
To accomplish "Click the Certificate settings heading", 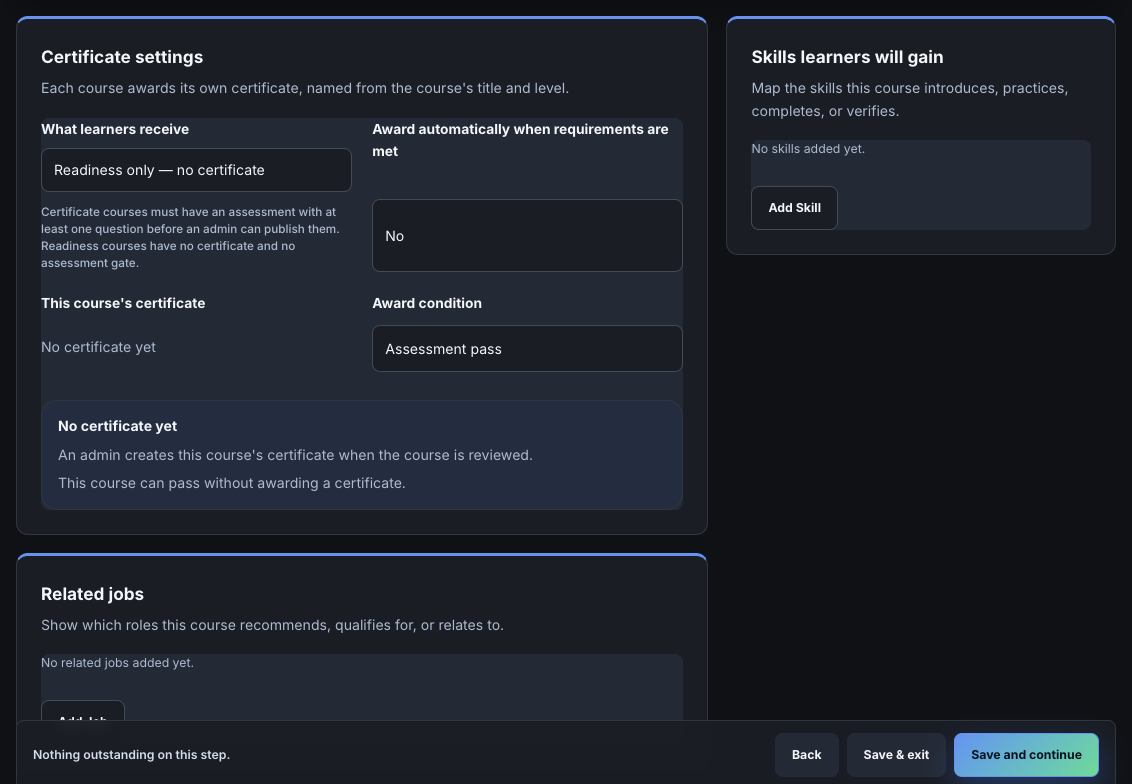I will pyautogui.click(x=122, y=57).
